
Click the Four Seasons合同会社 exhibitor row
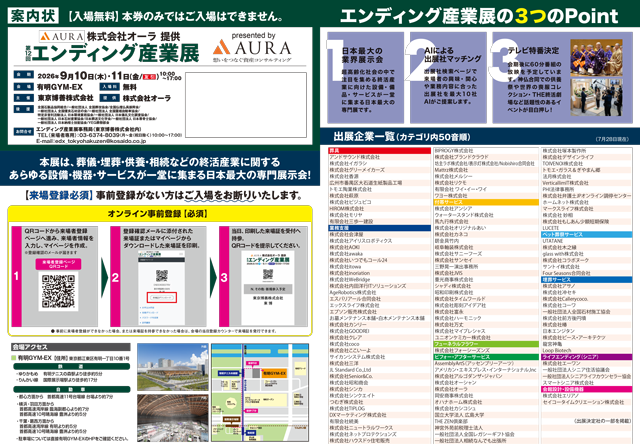click(586, 273)
